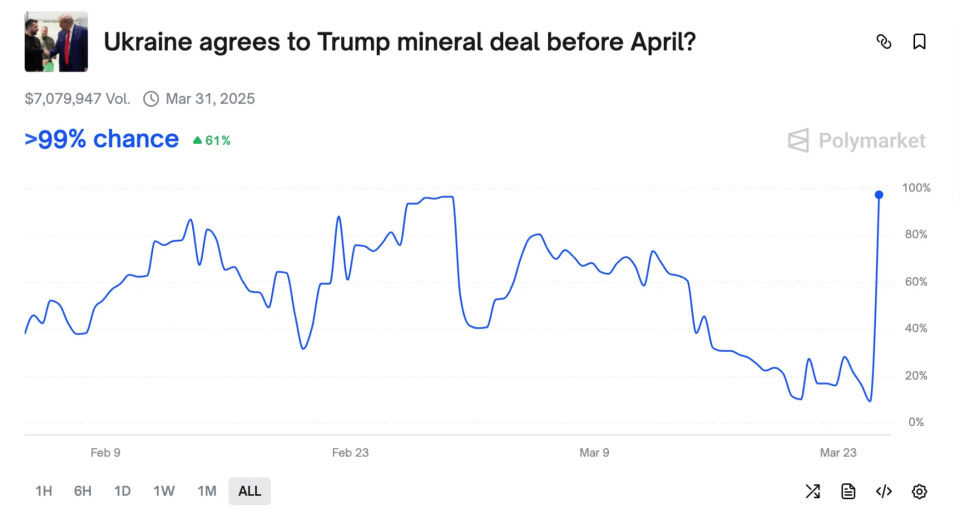This screenshot has height=515, width=960.
Task: Click the Mar 31, 2025 end date
Action: [x=211, y=99]
